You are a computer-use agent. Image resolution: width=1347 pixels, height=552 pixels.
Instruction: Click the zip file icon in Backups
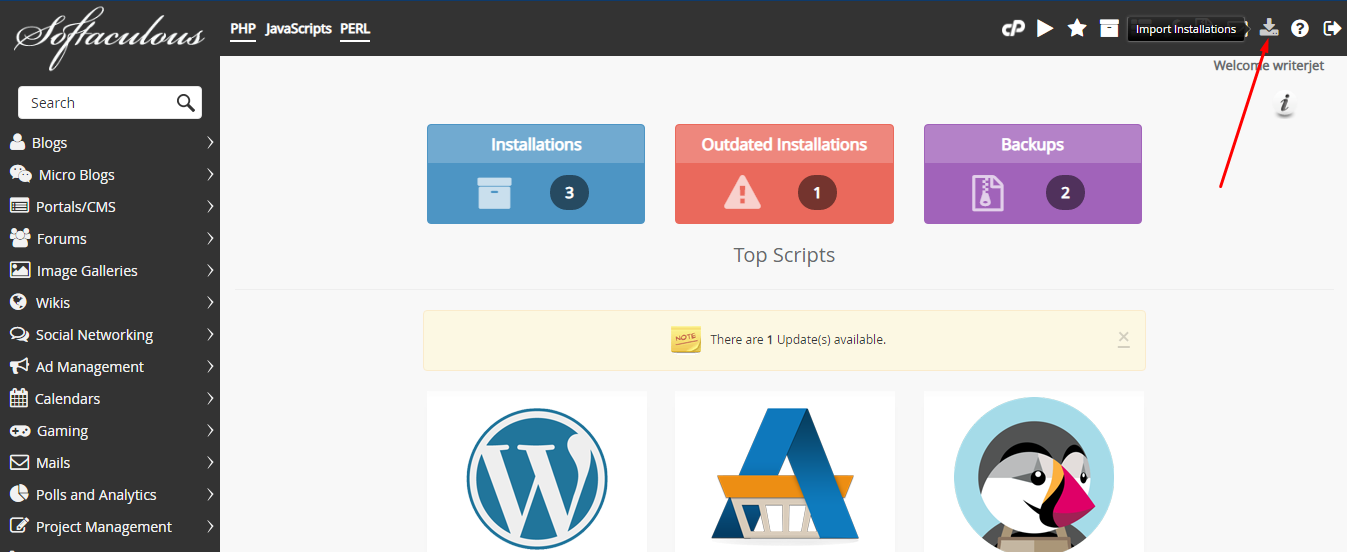point(988,193)
